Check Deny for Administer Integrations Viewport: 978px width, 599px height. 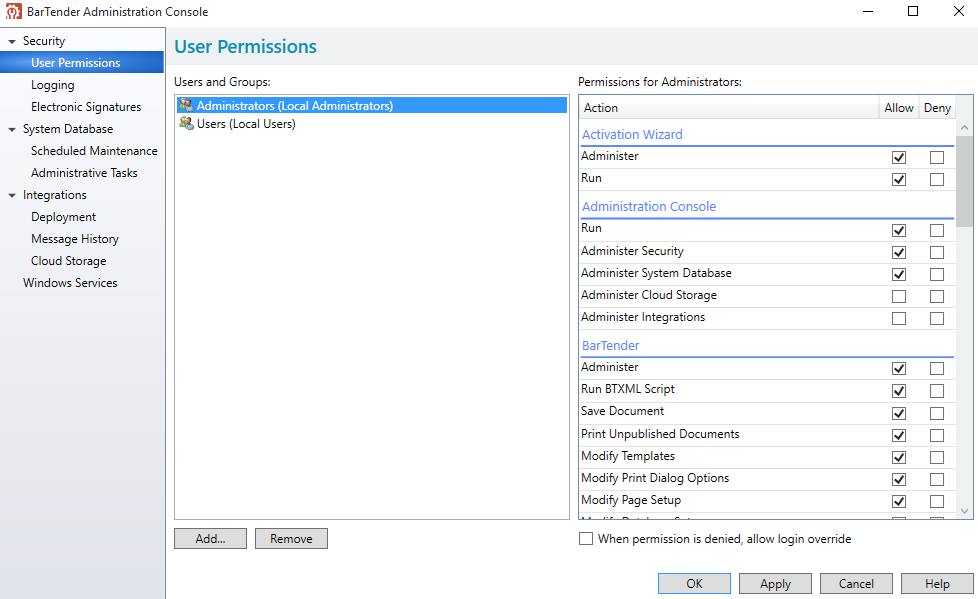937,318
